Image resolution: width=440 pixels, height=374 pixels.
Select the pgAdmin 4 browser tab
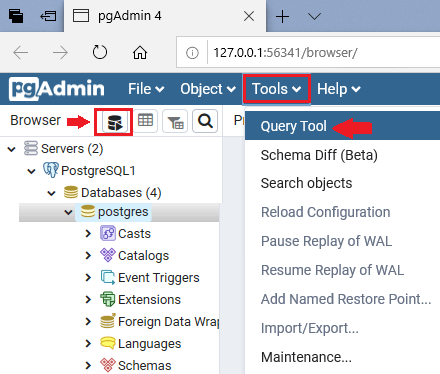click(x=165, y=16)
